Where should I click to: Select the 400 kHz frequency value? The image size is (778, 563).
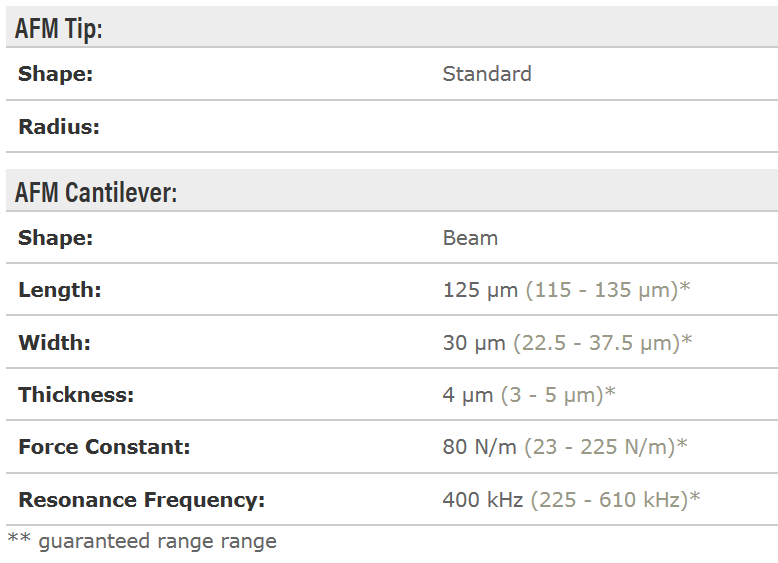click(x=483, y=500)
